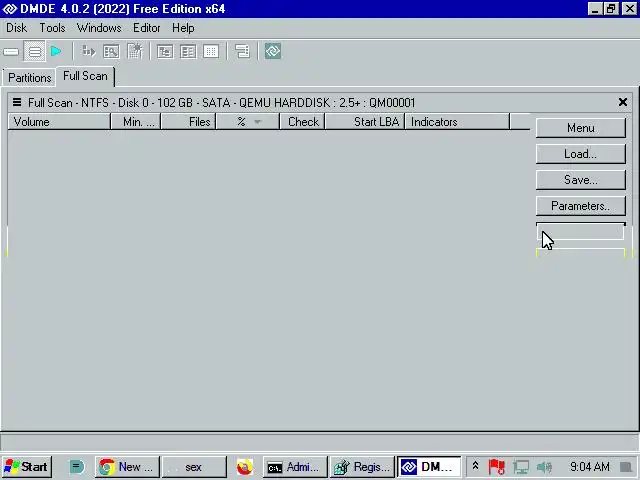Click the blue play scan icon

[x=56, y=51]
